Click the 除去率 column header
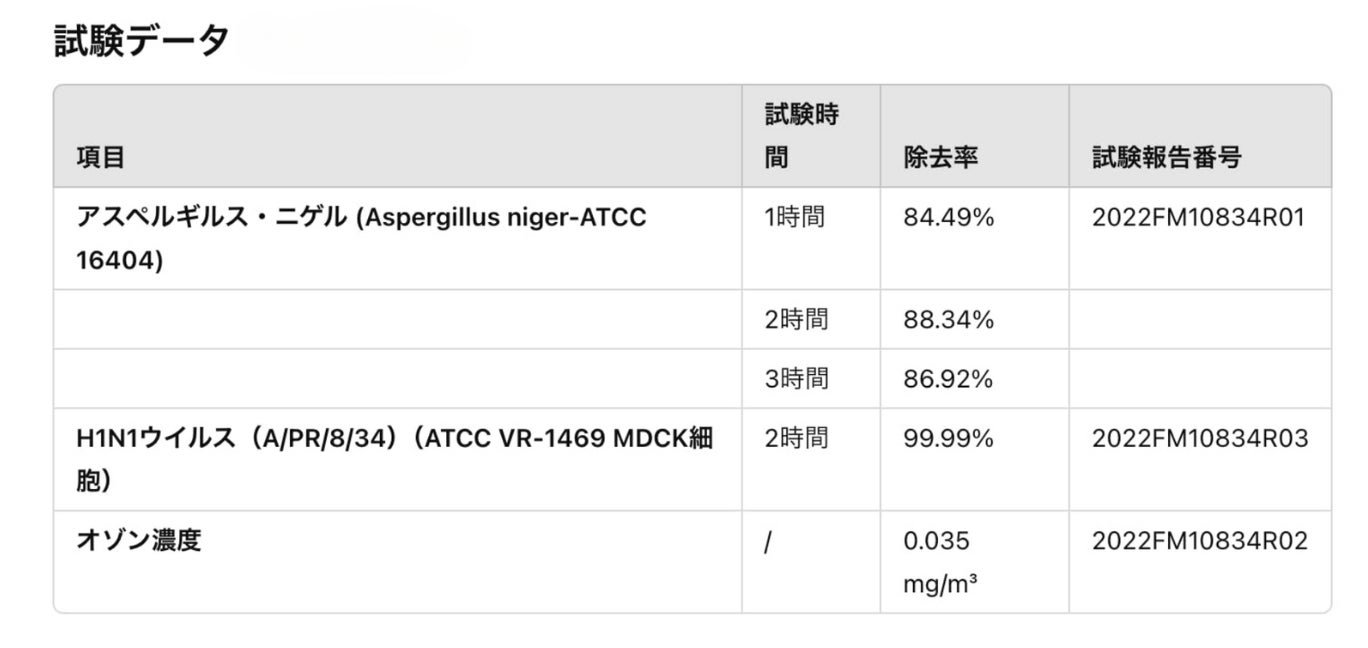Image resolution: width=1368 pixels, height=648 pixels. 940,158
